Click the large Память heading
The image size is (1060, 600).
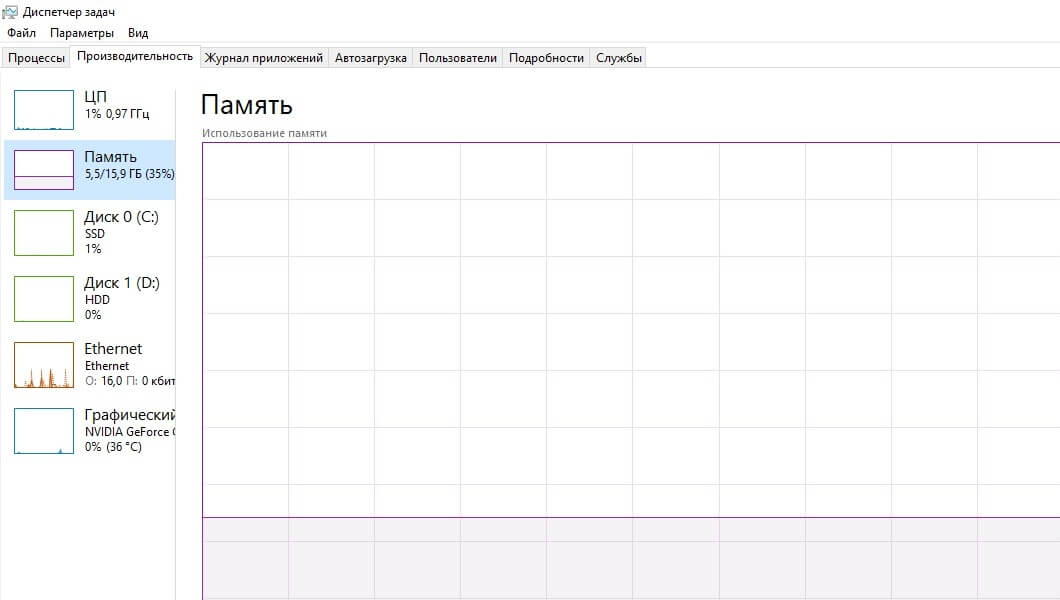coord(246,106)
